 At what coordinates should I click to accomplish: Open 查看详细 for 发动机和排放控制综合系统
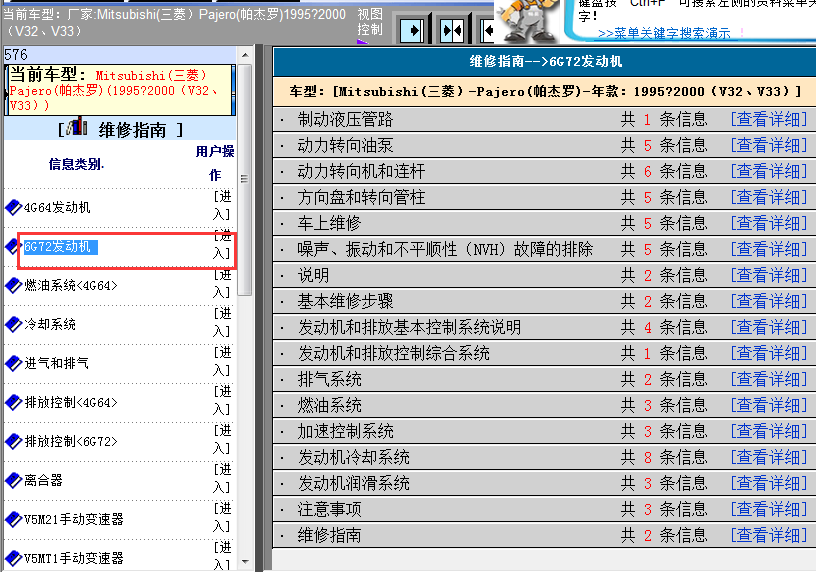(769, 353)
